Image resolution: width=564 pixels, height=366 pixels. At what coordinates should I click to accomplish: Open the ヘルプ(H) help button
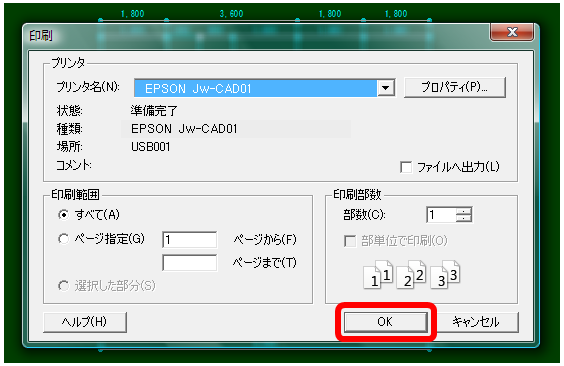85,321
